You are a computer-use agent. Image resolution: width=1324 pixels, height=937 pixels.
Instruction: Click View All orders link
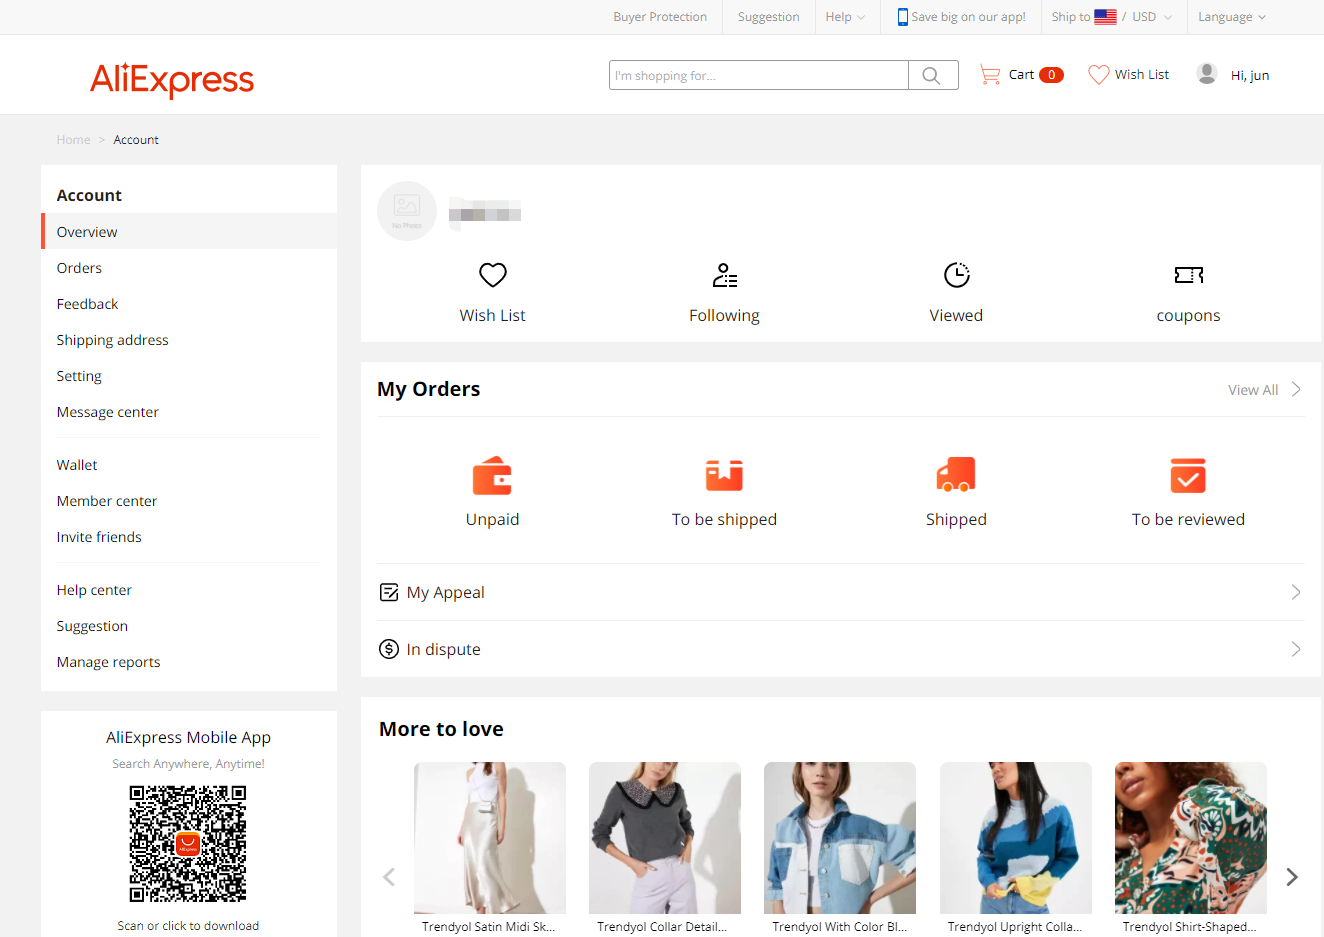coord(1253,390)
